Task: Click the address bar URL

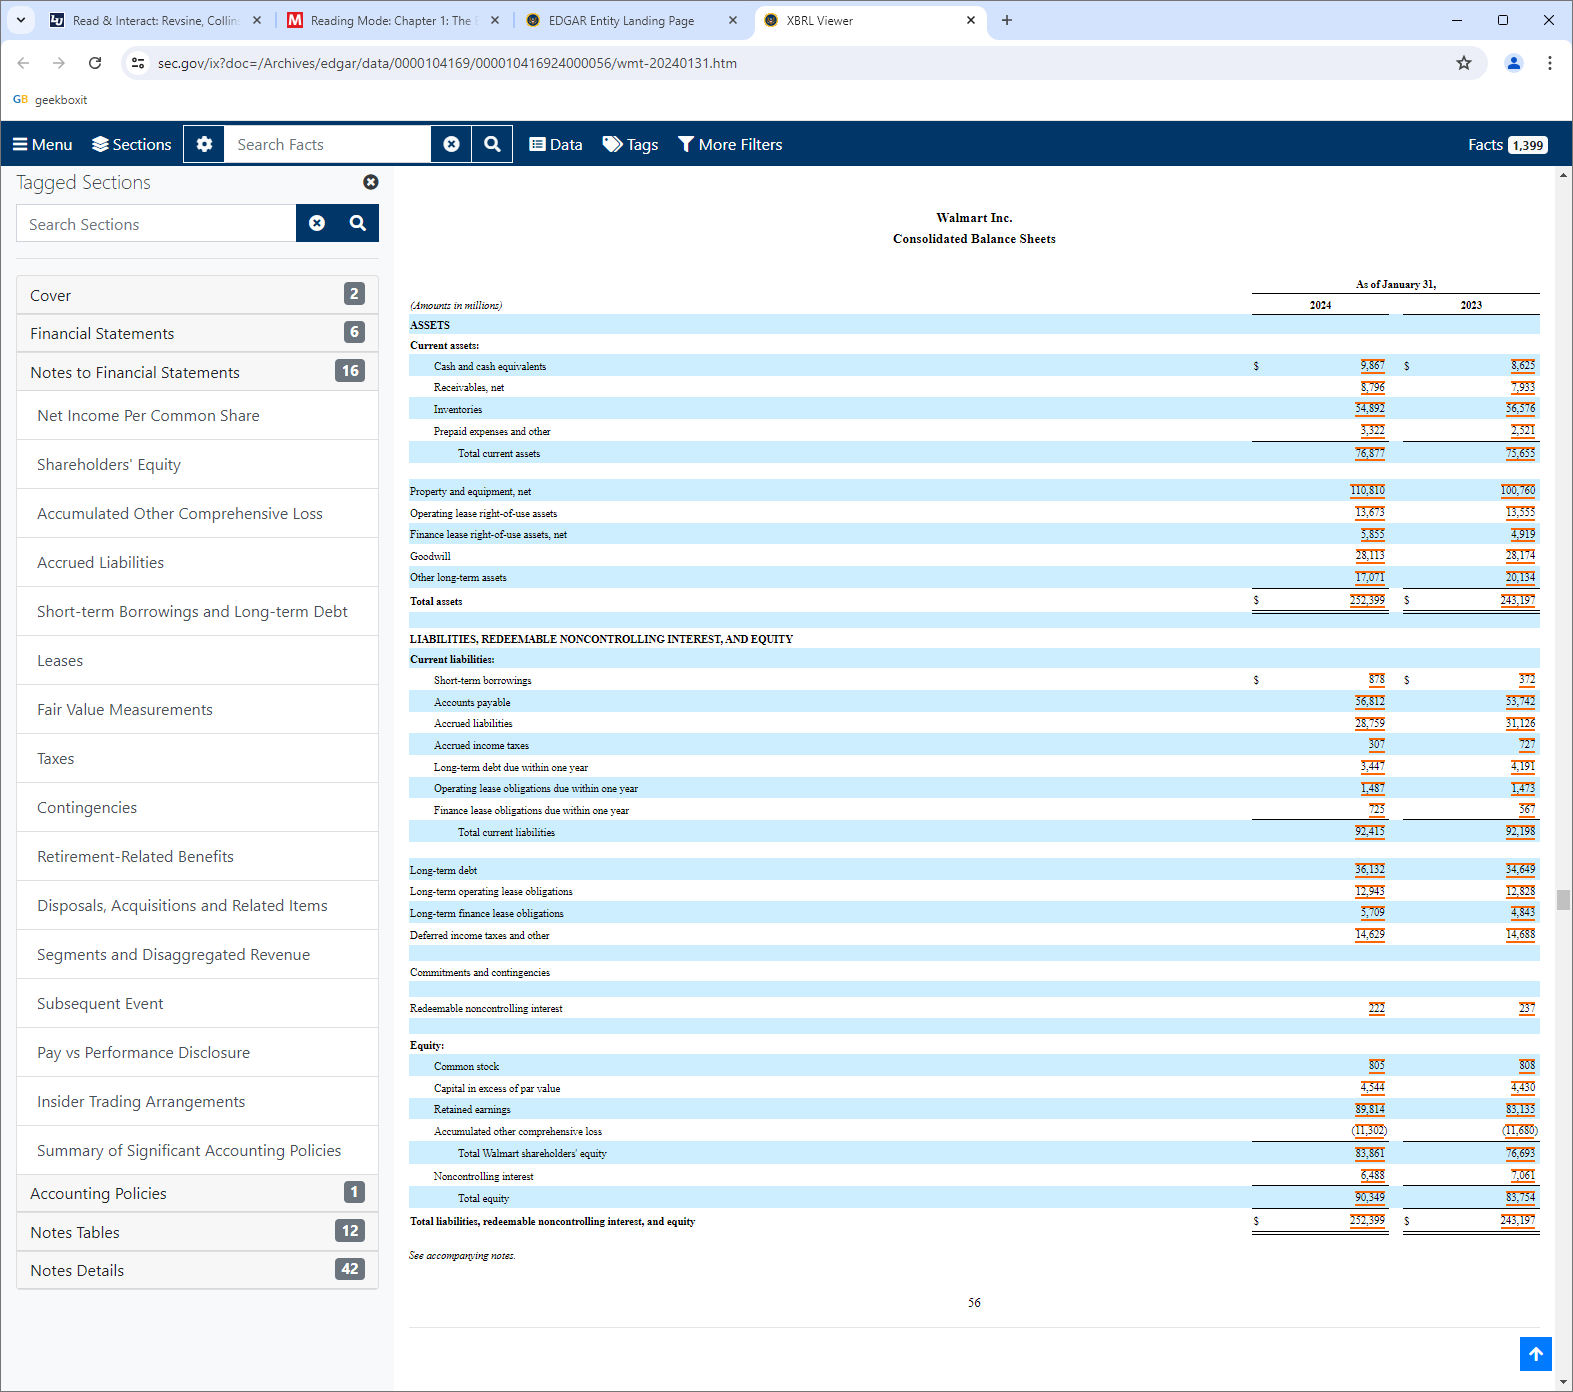Action: point(447,63)
